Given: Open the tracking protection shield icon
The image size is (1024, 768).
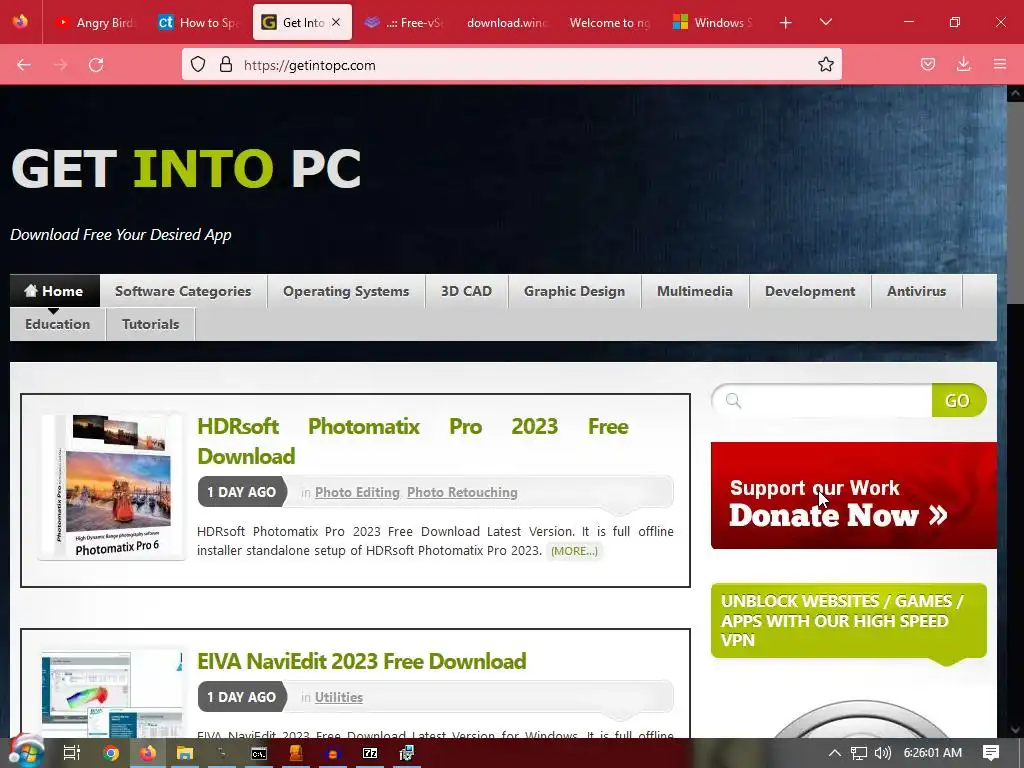Looking at the screenshot, I should coord(198,65).
